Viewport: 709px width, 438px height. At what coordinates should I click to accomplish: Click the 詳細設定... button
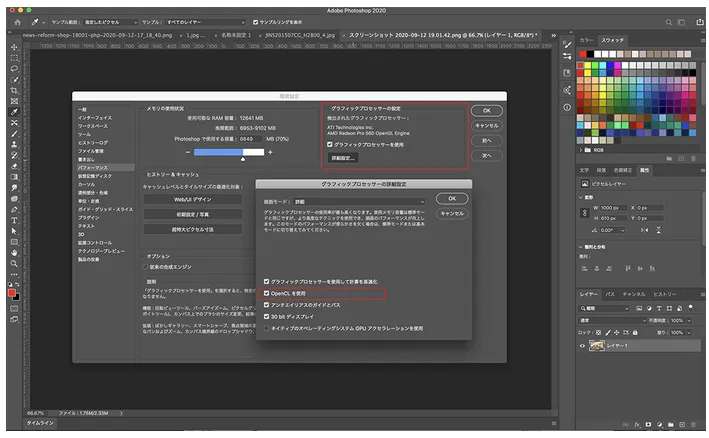pyautogui.click(x=343, y=158)
